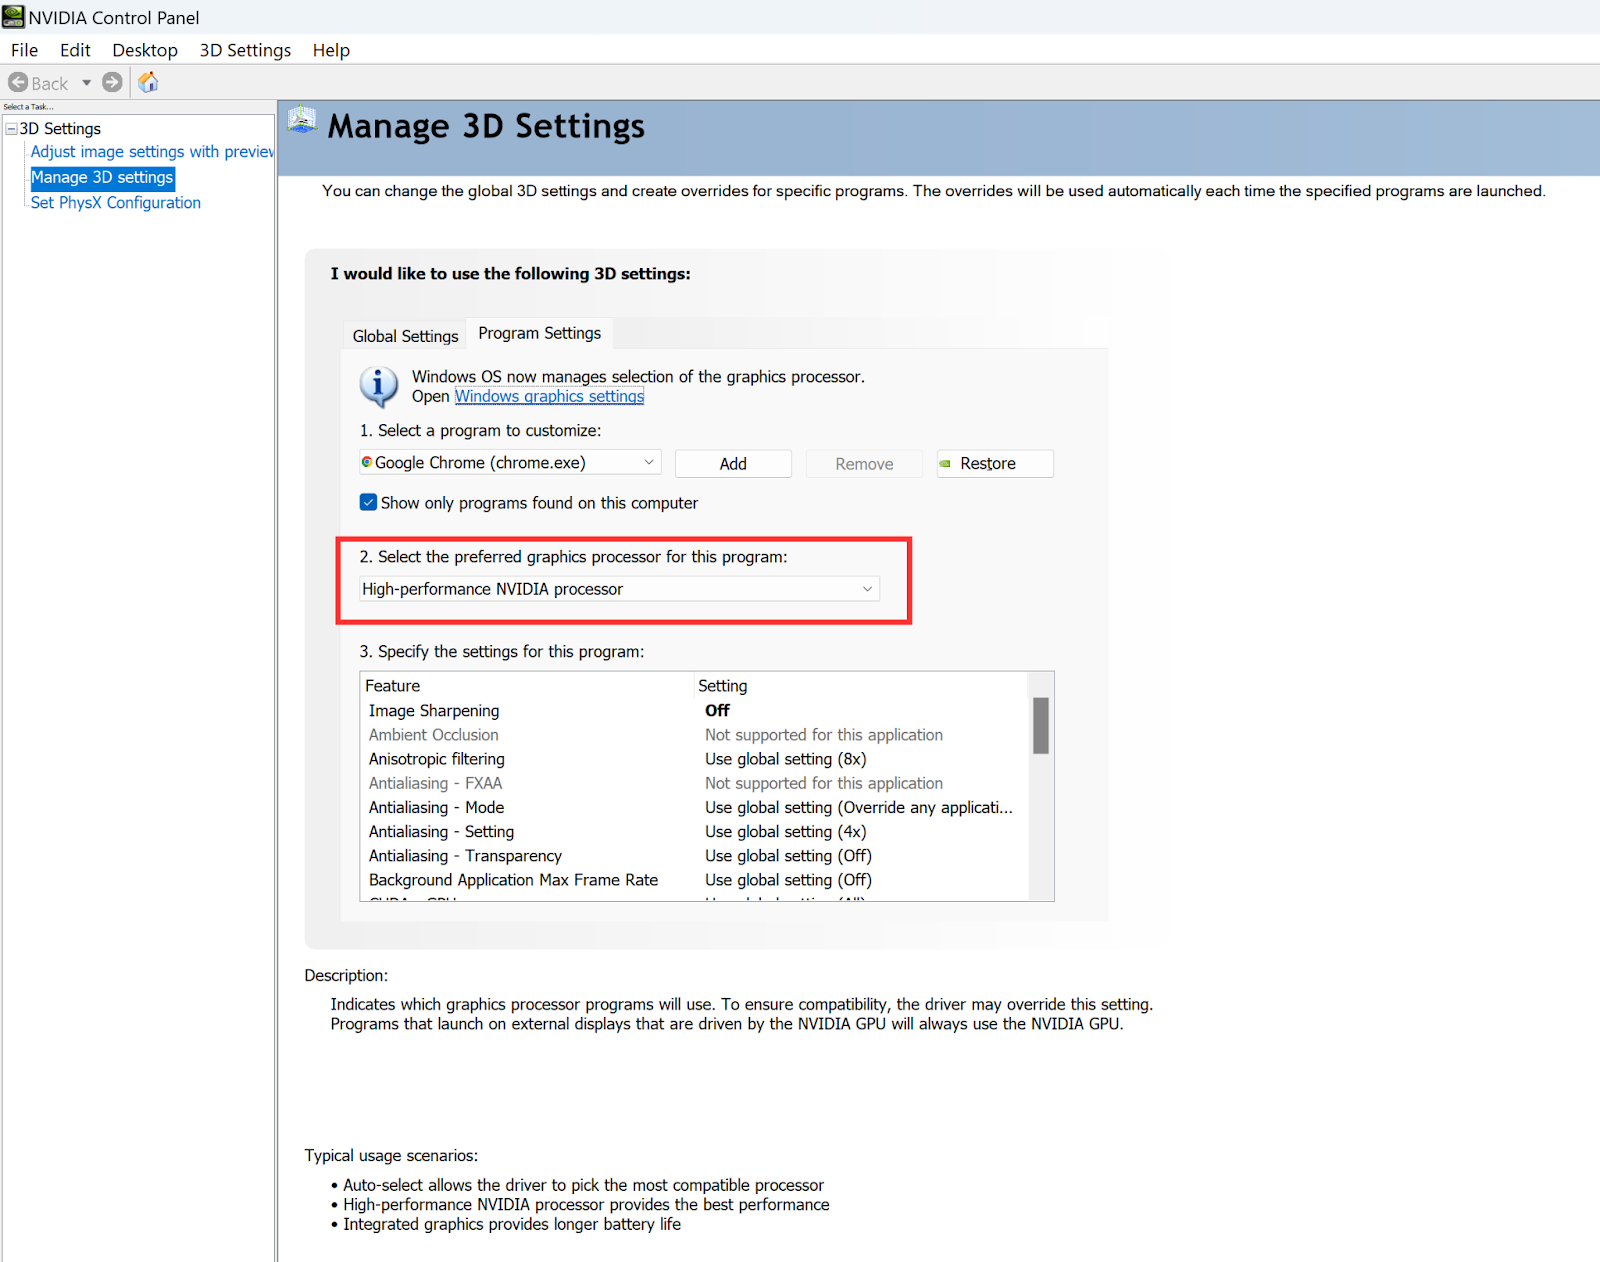This screenshot has width=1600, height=1262.
Task: Click the Back arrow icon
Action: coord(18,83)
